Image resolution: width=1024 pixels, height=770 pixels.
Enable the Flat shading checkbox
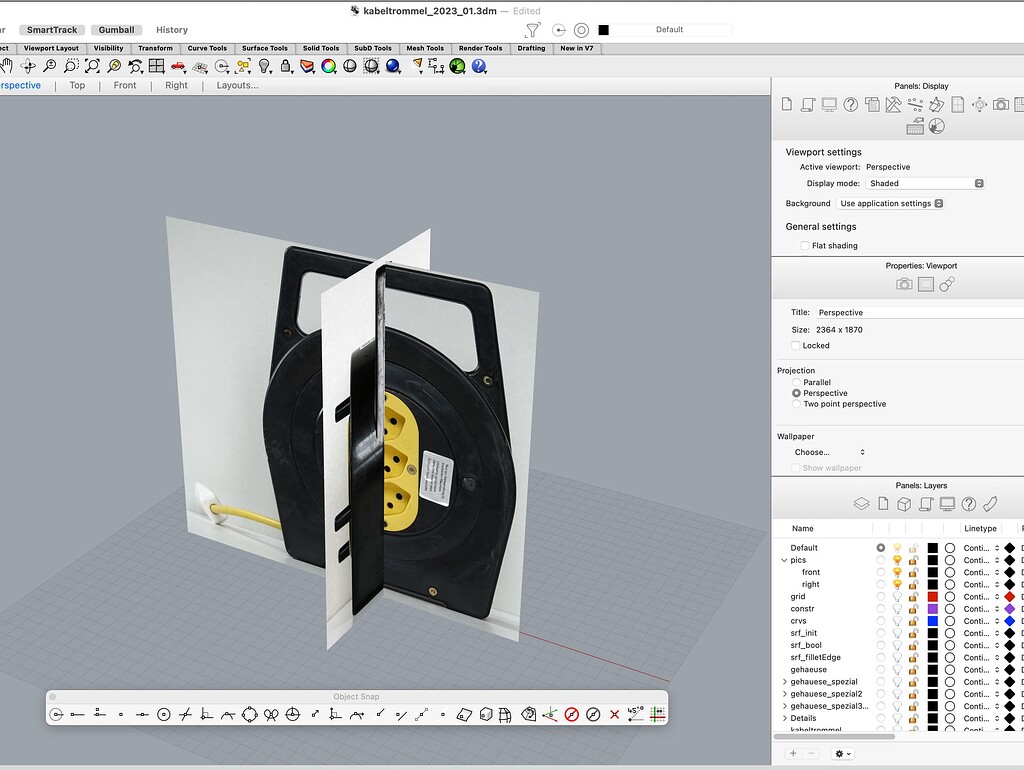[x=805, y=245]
